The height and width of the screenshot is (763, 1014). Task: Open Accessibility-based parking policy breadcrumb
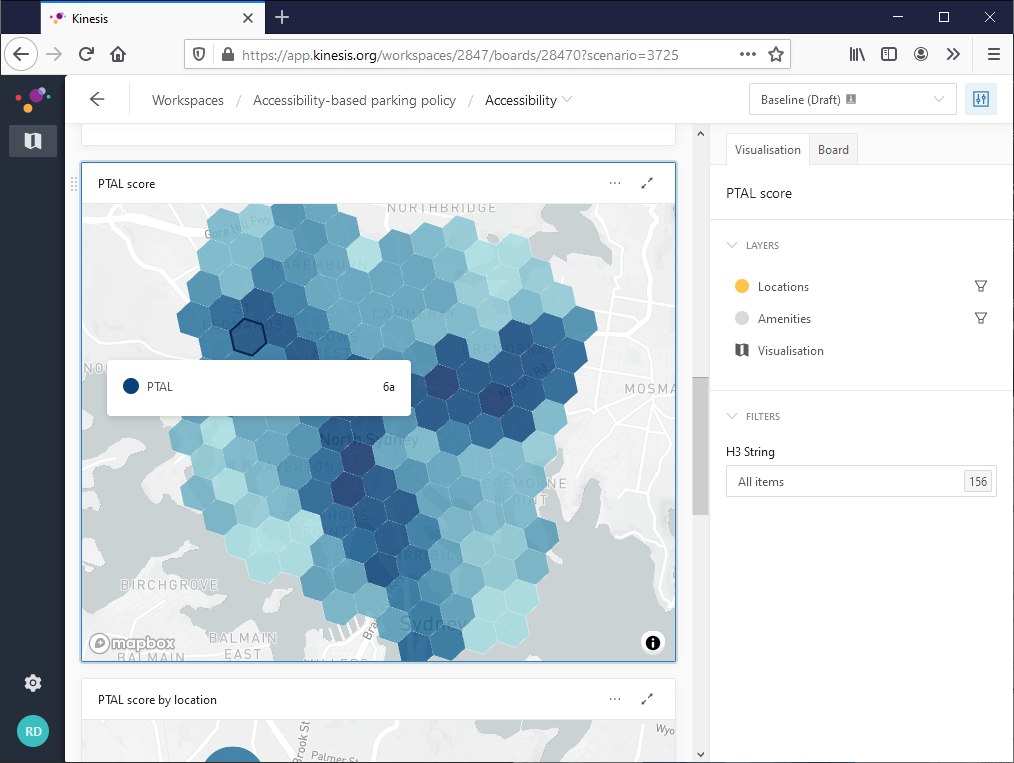[354, 100]
